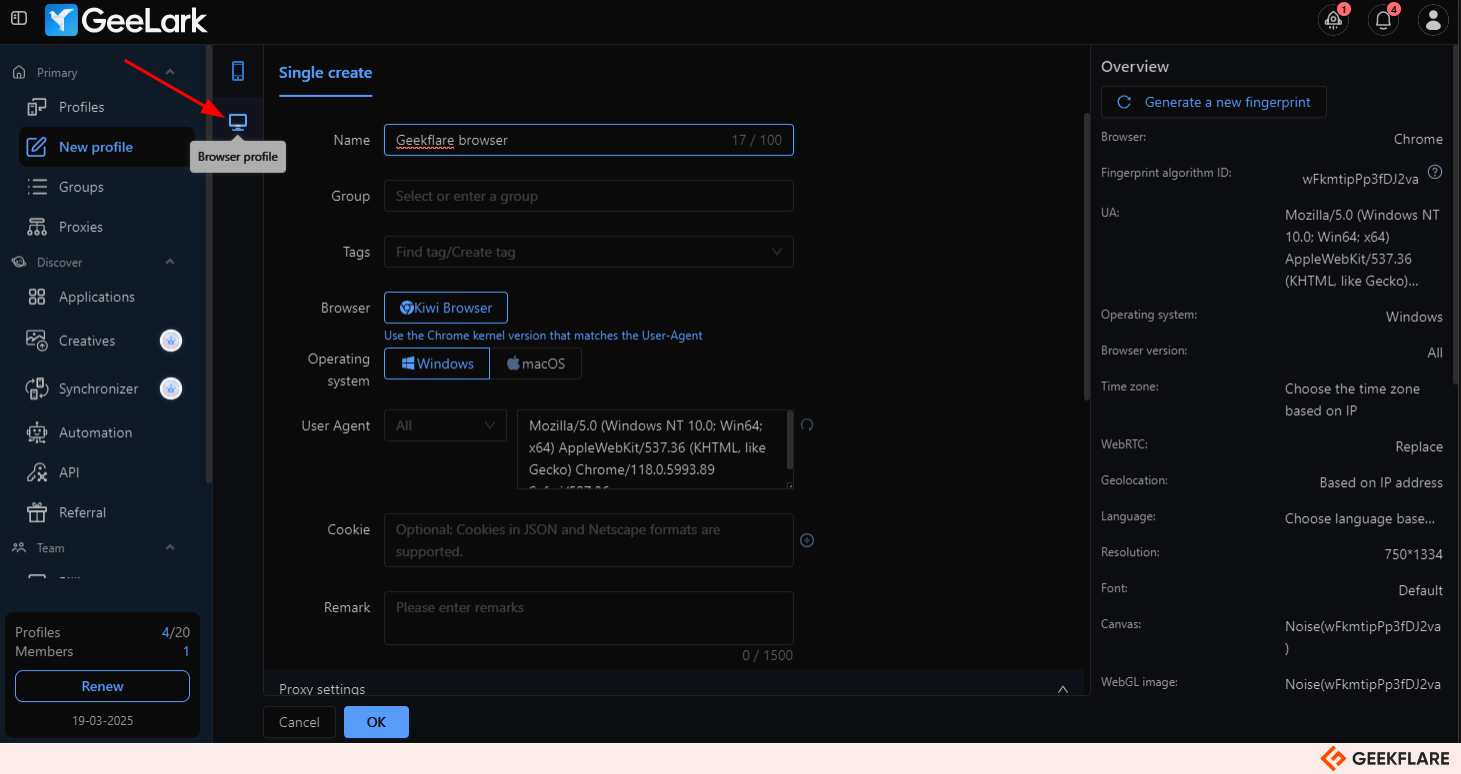Click the add cookie plus icon
1461x774 pixels.
click(x=807, y=540)
